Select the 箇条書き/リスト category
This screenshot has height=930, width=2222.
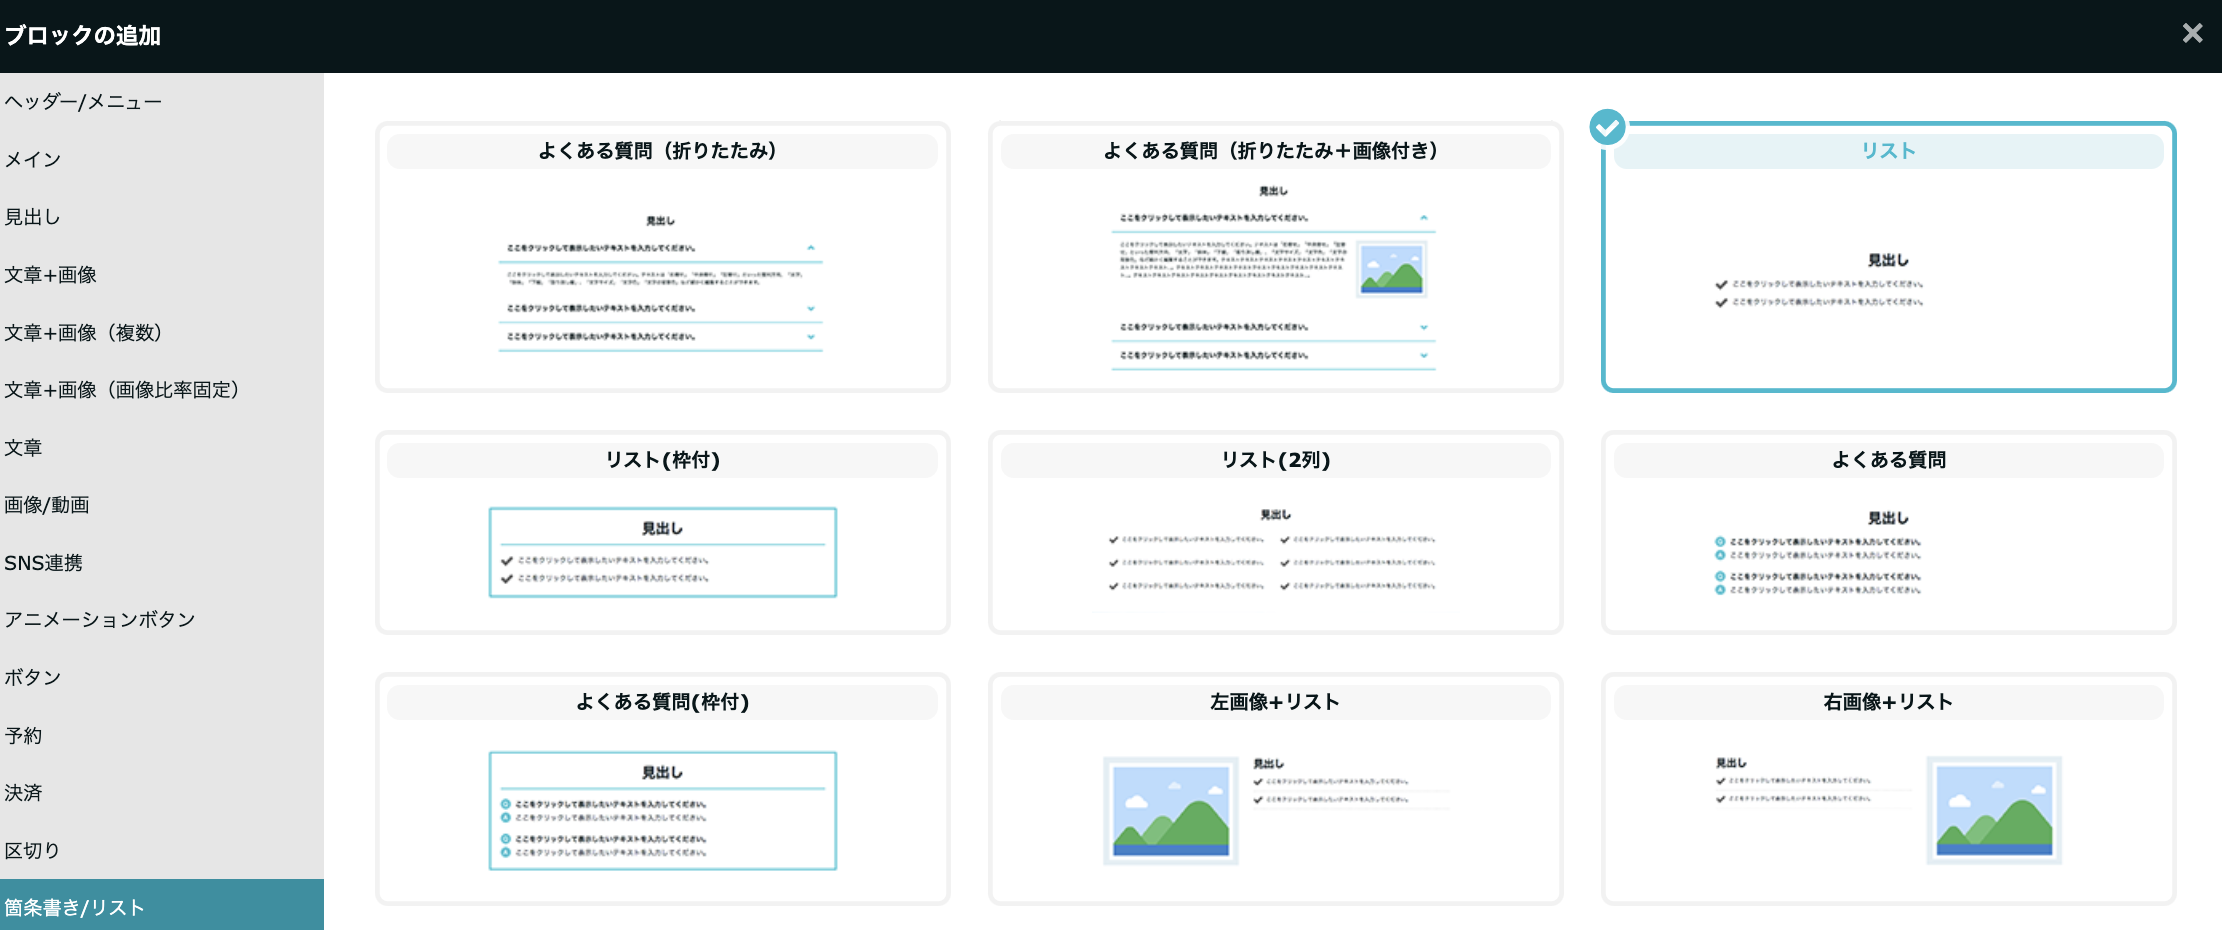coord(162,906)
